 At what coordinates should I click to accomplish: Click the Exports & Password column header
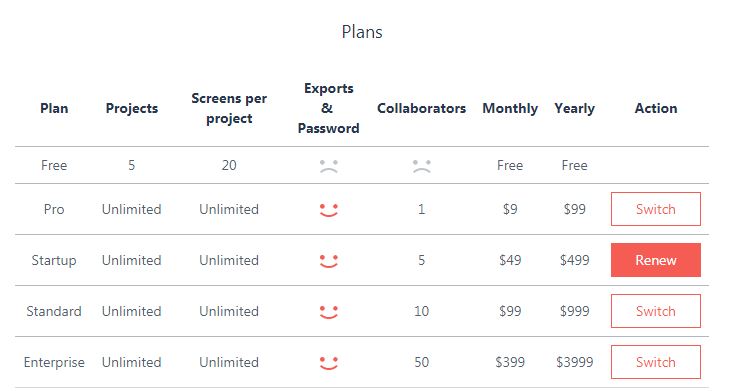tap(329, 108)
